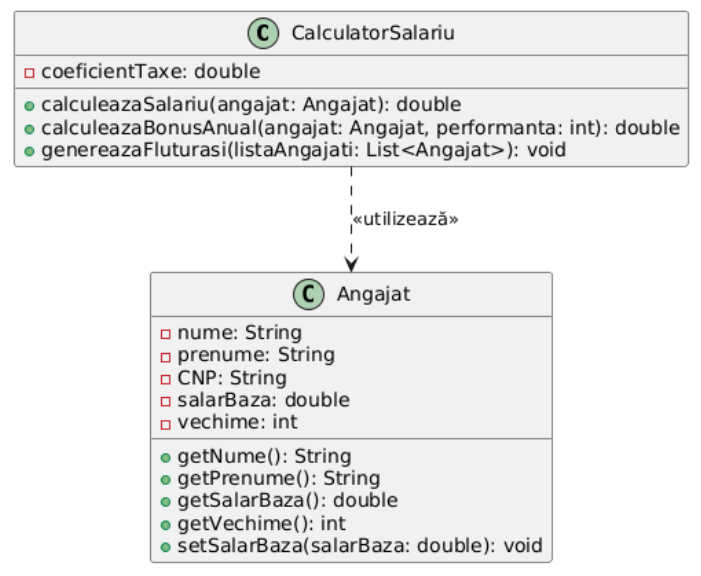Select the prenume: String attribute
701x576 pixels.
point(256,355)
